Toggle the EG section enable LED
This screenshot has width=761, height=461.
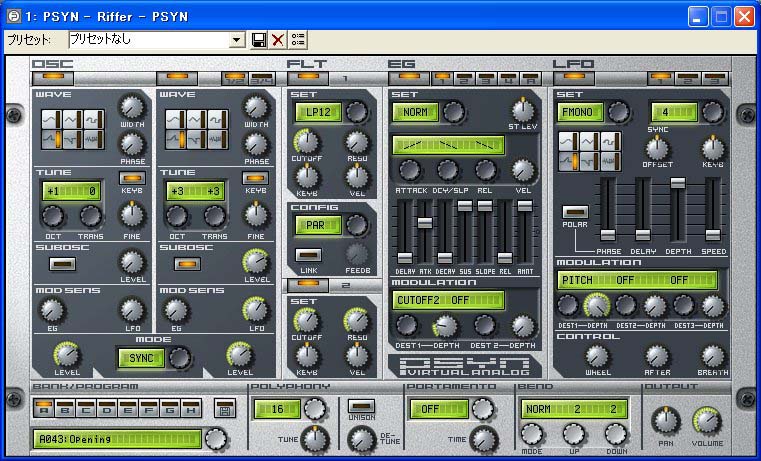pyautogui.click(x=409, y=77)
